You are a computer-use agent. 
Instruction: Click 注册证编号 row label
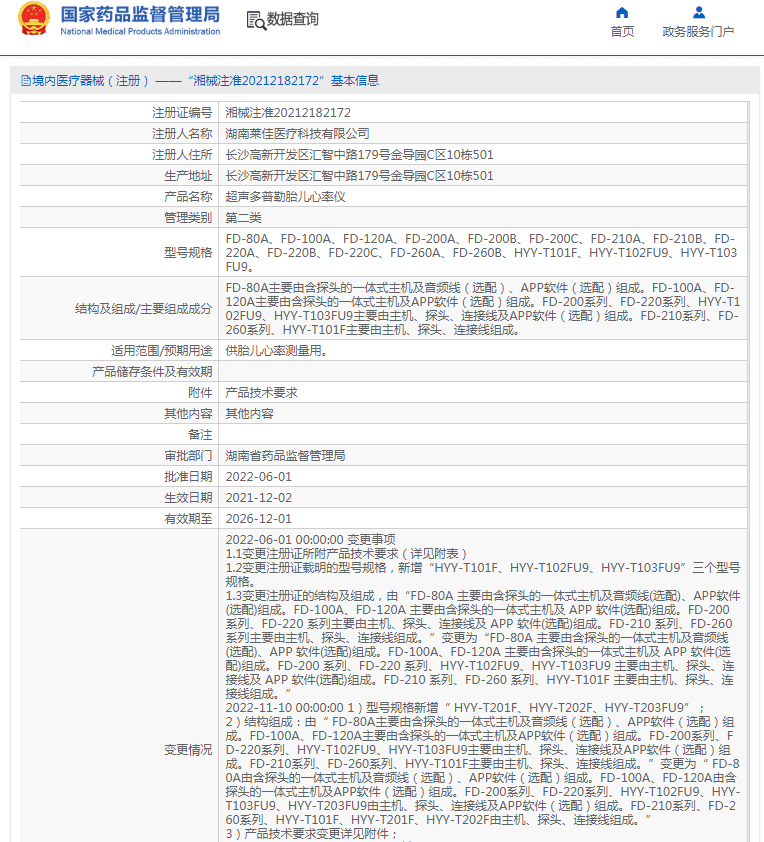coord(182,113)
